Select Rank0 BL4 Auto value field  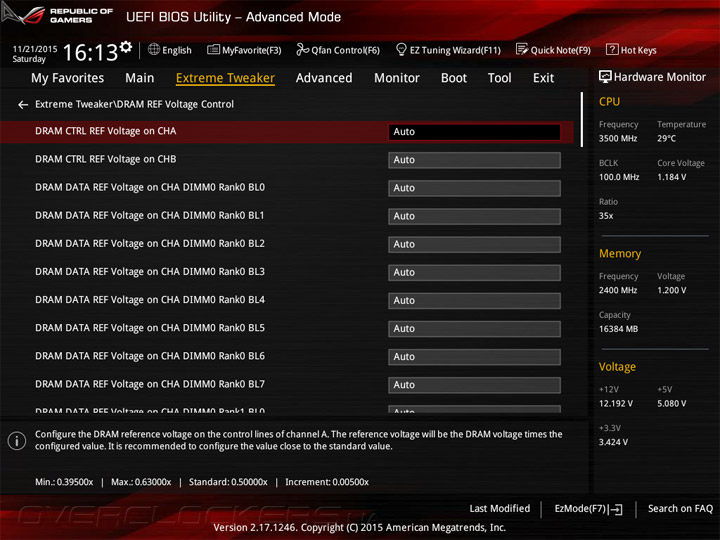474,301
